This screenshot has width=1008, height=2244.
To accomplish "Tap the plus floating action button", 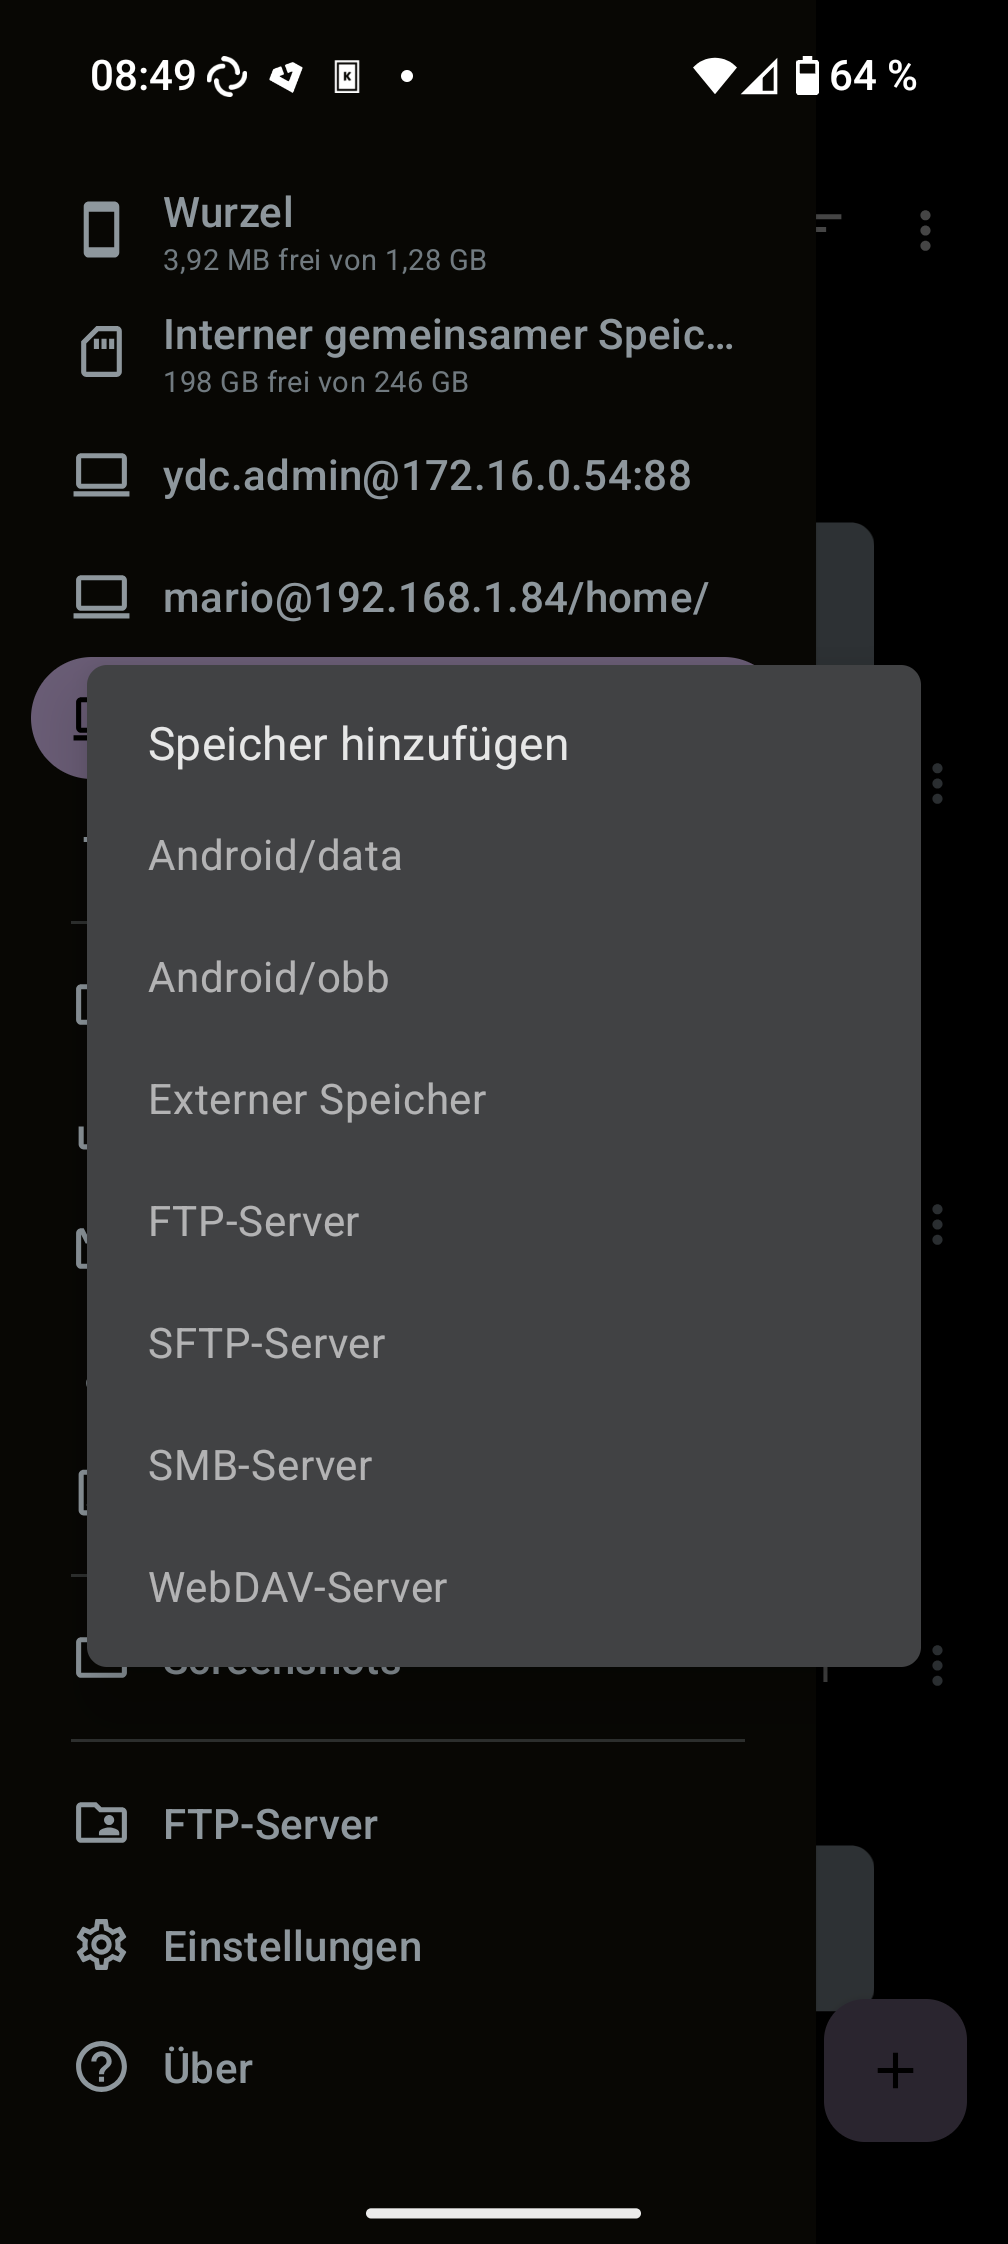I will 895,2070.
